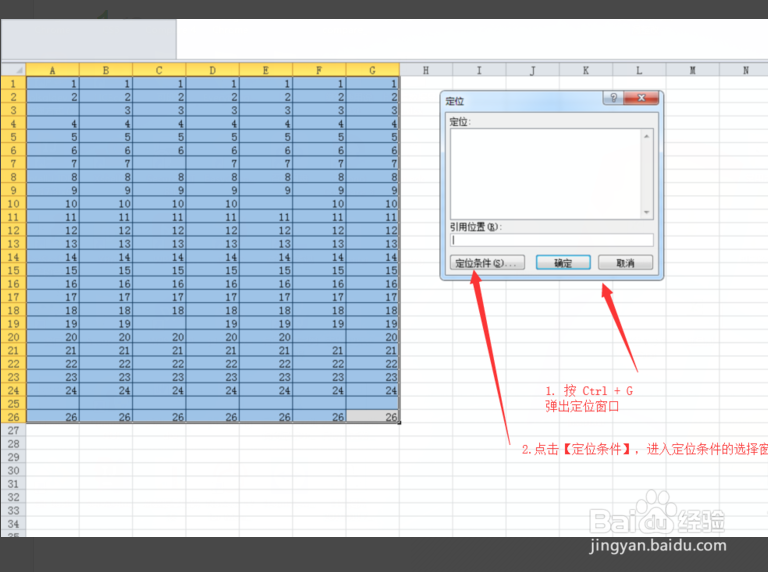Click cell E22 containing 22
Image resolution: width=768 pixels, height=572 pixels.
266,363
